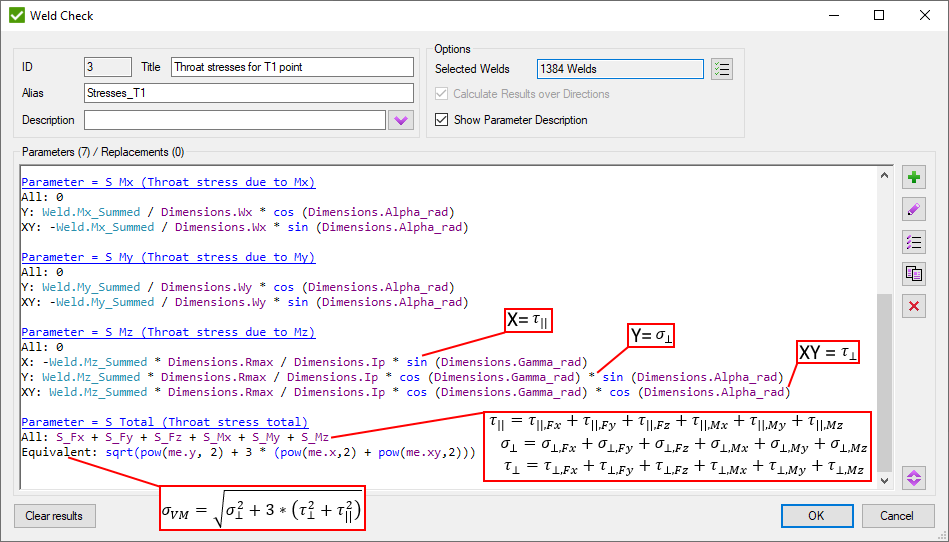This screenshot has height=542, width=949.
Task: Open the S My parameter link
Action: click(x=168, y=257)
